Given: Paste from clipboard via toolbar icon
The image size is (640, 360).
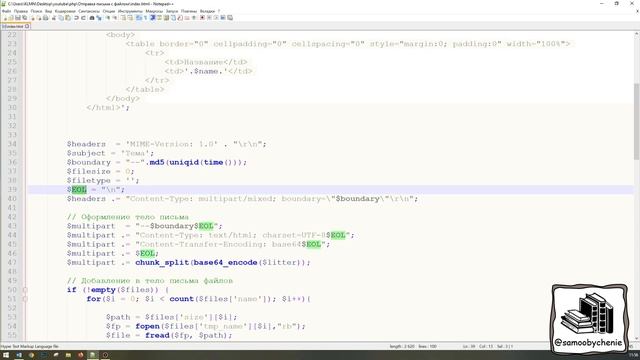Looking at the screenshot, I should click(67, 18).
